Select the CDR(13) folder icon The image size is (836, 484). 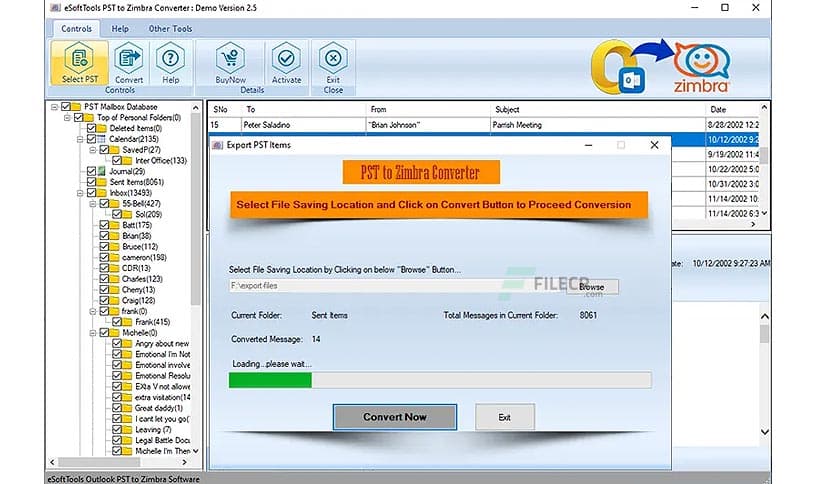[x=115, y=268]
